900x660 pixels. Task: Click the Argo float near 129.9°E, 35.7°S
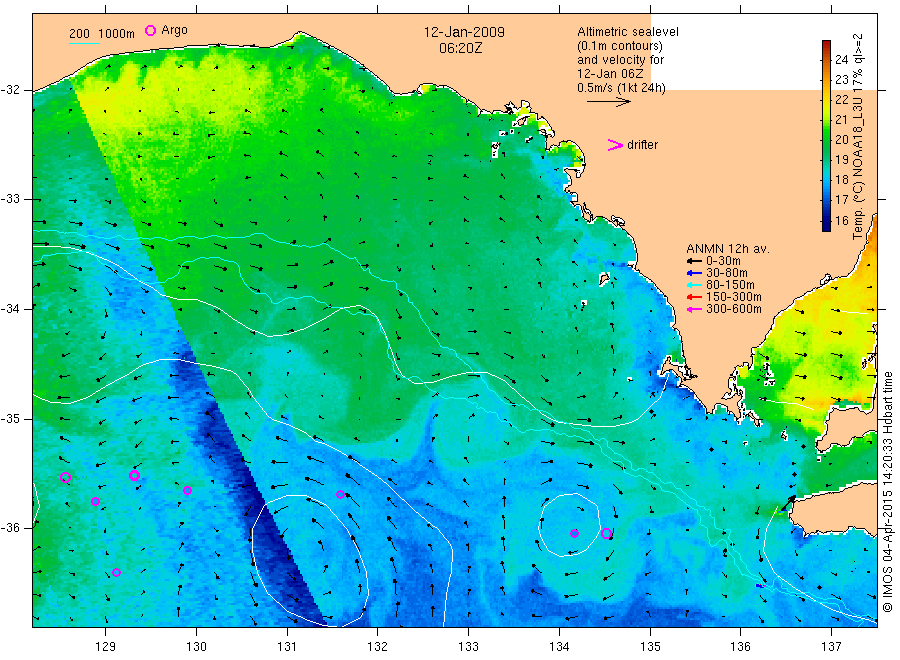(x=187, y=491)
